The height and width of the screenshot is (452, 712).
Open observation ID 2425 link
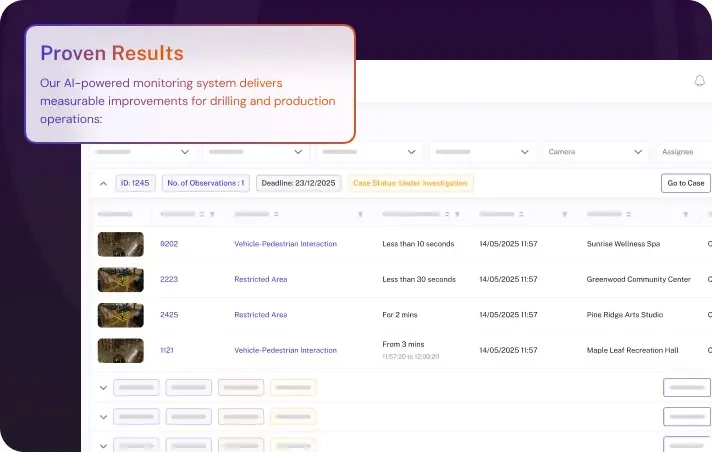click(x=169, y=315)
